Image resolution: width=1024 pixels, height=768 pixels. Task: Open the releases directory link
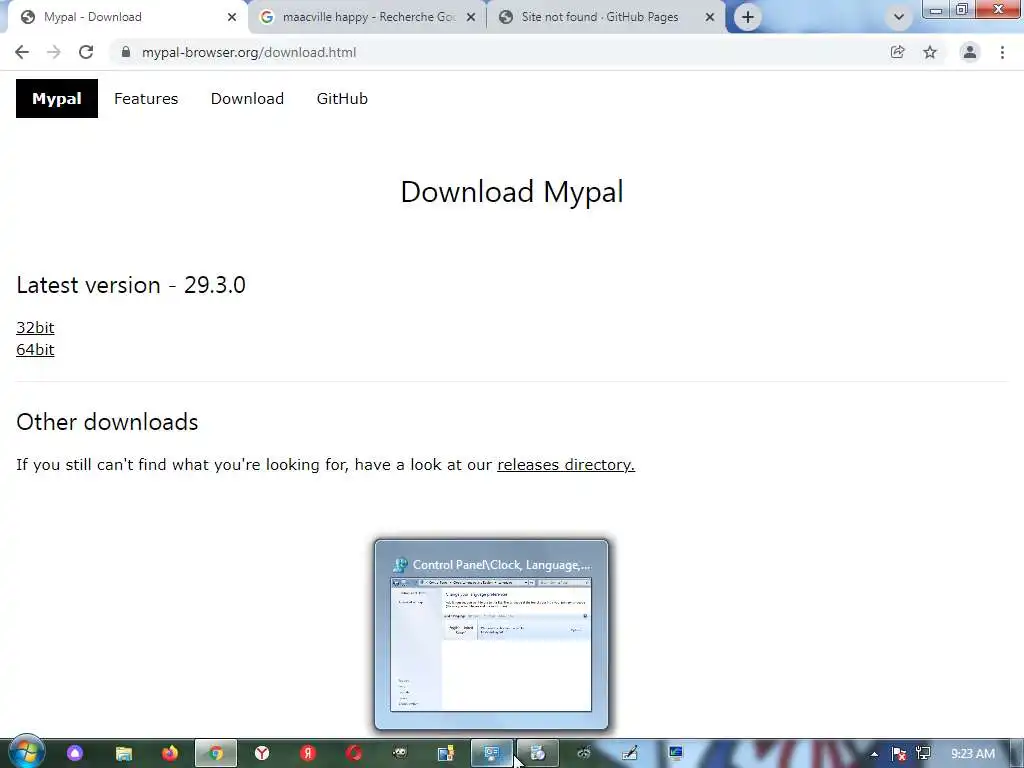coord(566,464)
